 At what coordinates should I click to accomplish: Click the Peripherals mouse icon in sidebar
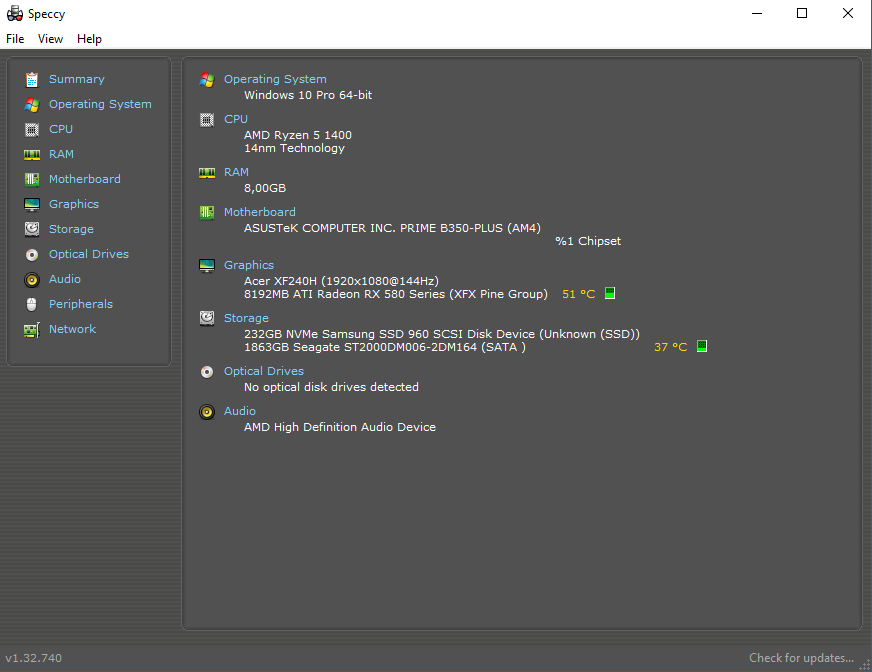coord(32,305)
